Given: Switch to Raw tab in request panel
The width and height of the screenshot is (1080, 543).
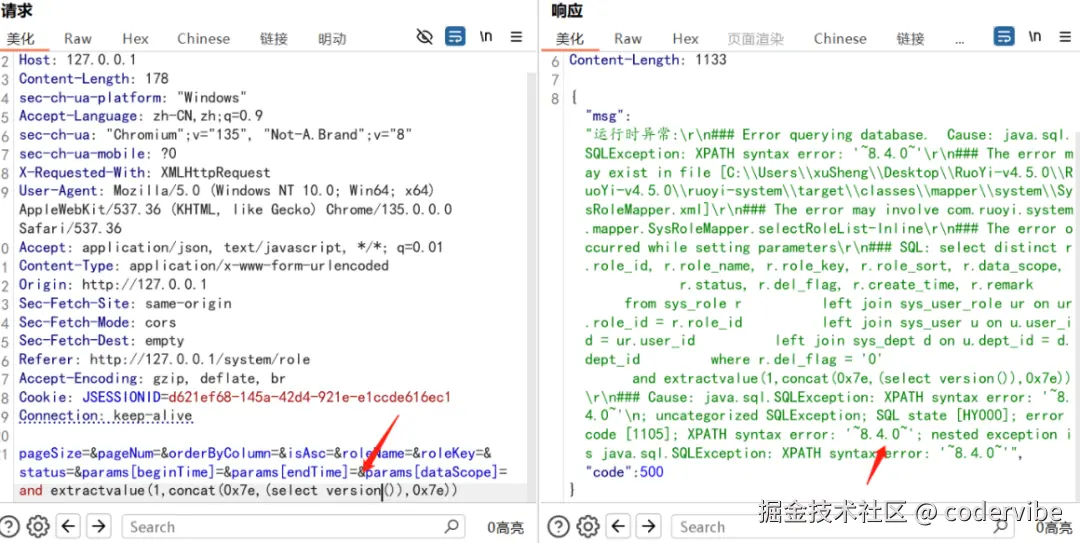Looking at the screenshot, I should pyautogui.click(x=78, y=39).
